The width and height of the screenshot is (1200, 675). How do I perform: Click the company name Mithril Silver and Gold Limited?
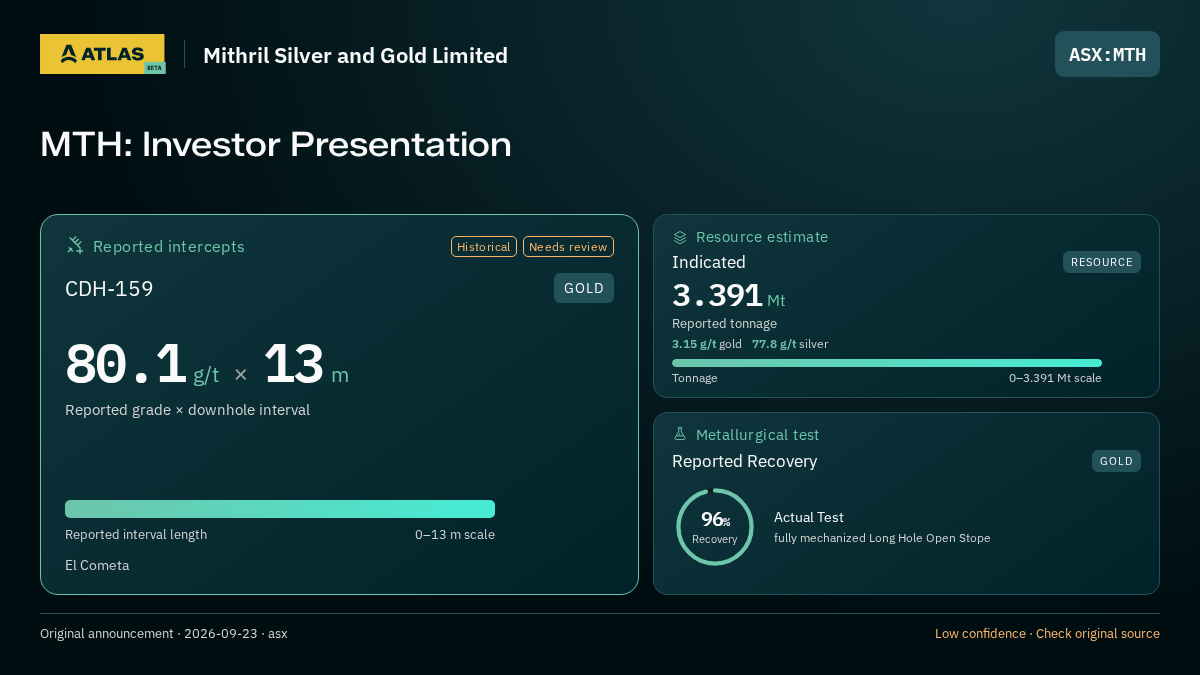[355, 56]
